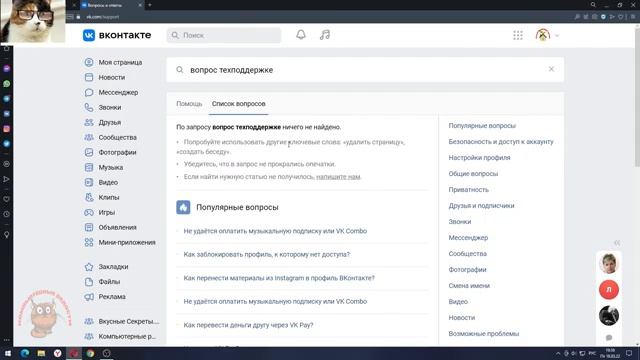Screen dimensions: 640x360
Task: Select Популярные вопросы category on right
Action: [482, 126]
